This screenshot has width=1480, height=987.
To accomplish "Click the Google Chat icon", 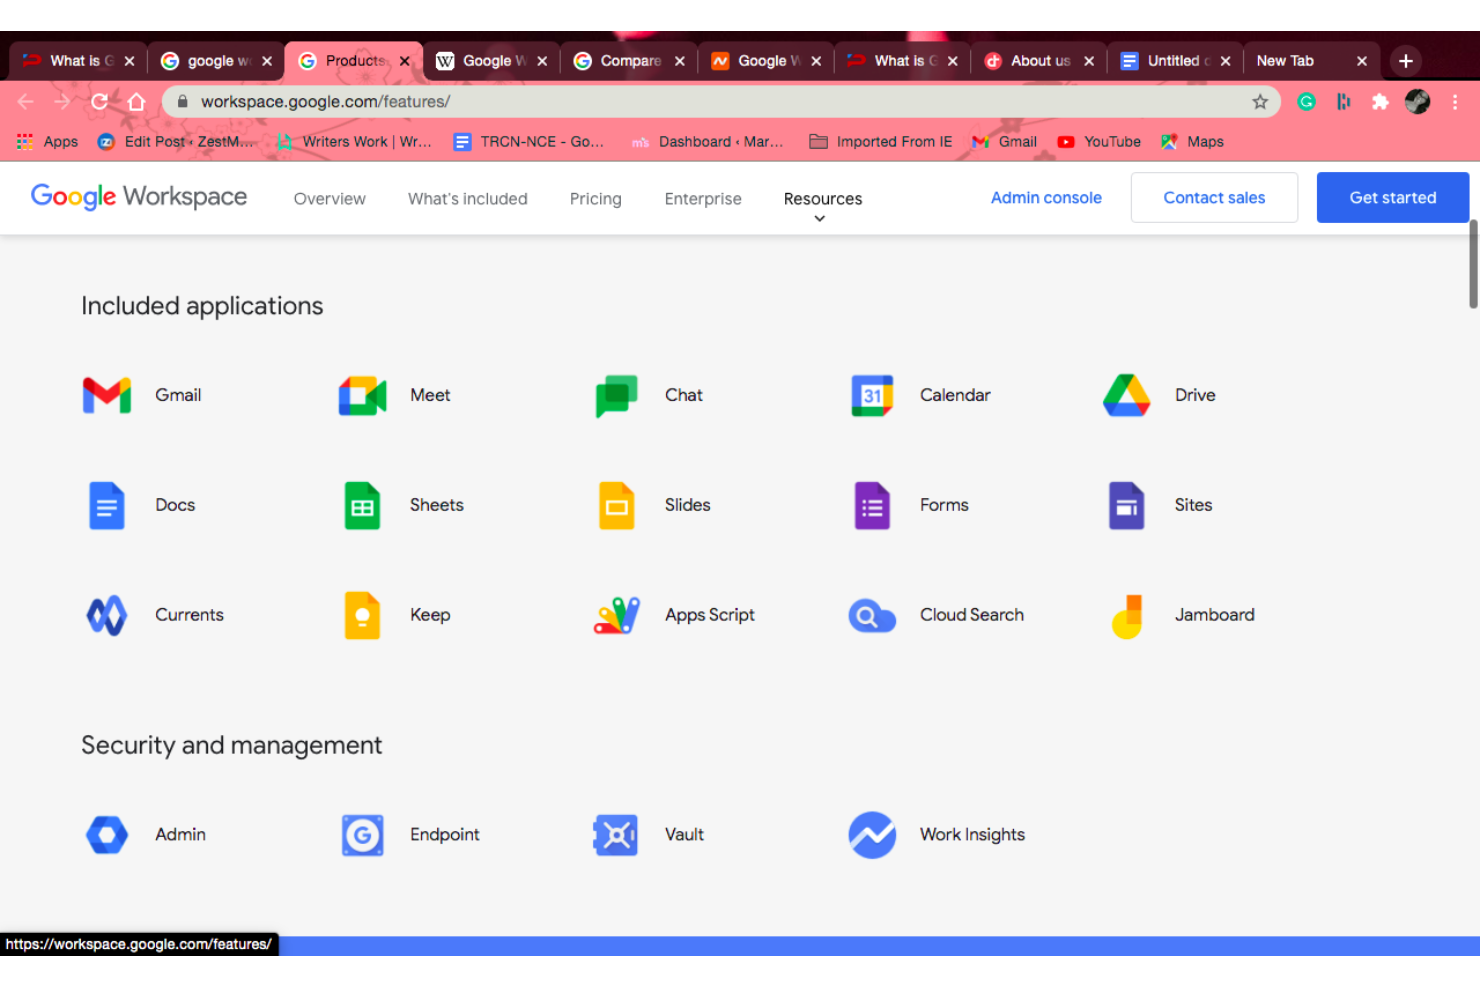I will (615, 395).
